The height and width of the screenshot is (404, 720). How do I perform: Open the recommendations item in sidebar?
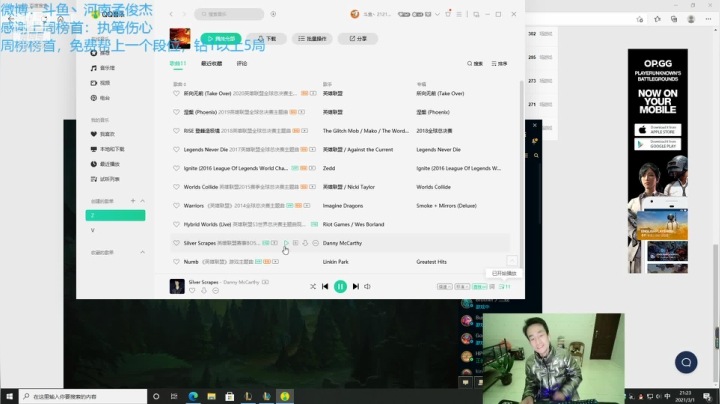[102, 53]
